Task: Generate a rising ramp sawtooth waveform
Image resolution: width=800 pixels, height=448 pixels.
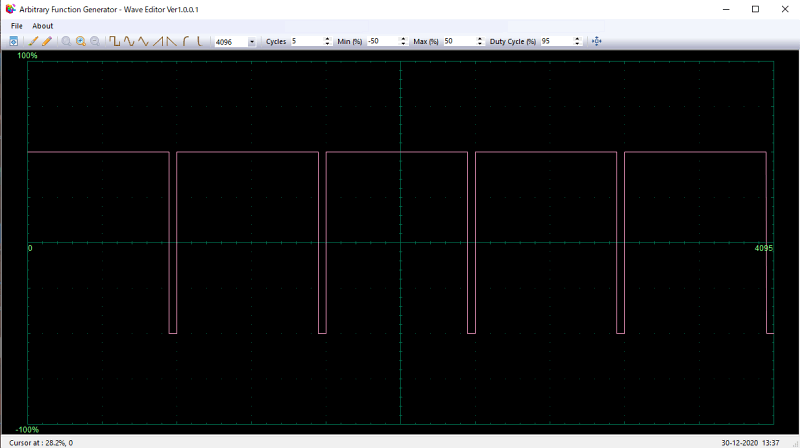Action: [158, 41]
